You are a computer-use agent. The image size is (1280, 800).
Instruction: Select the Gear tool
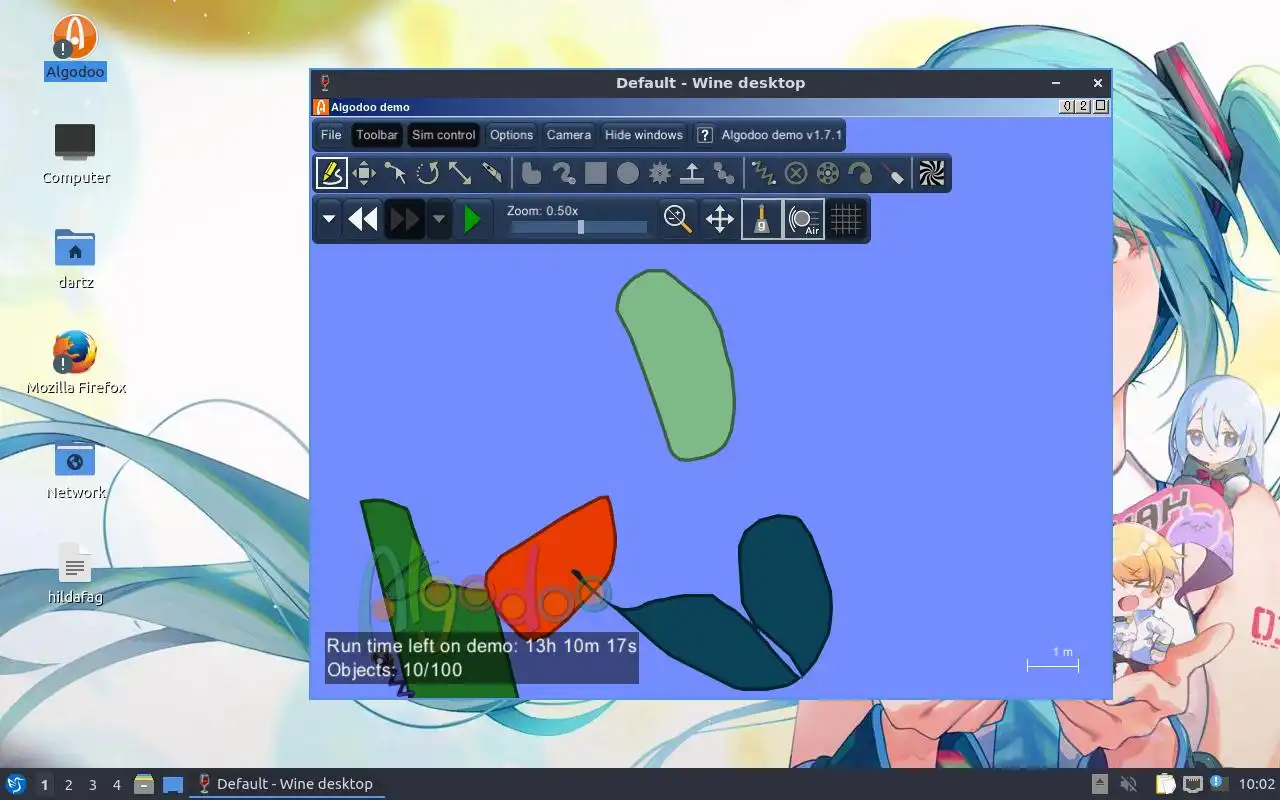(660, 174)
